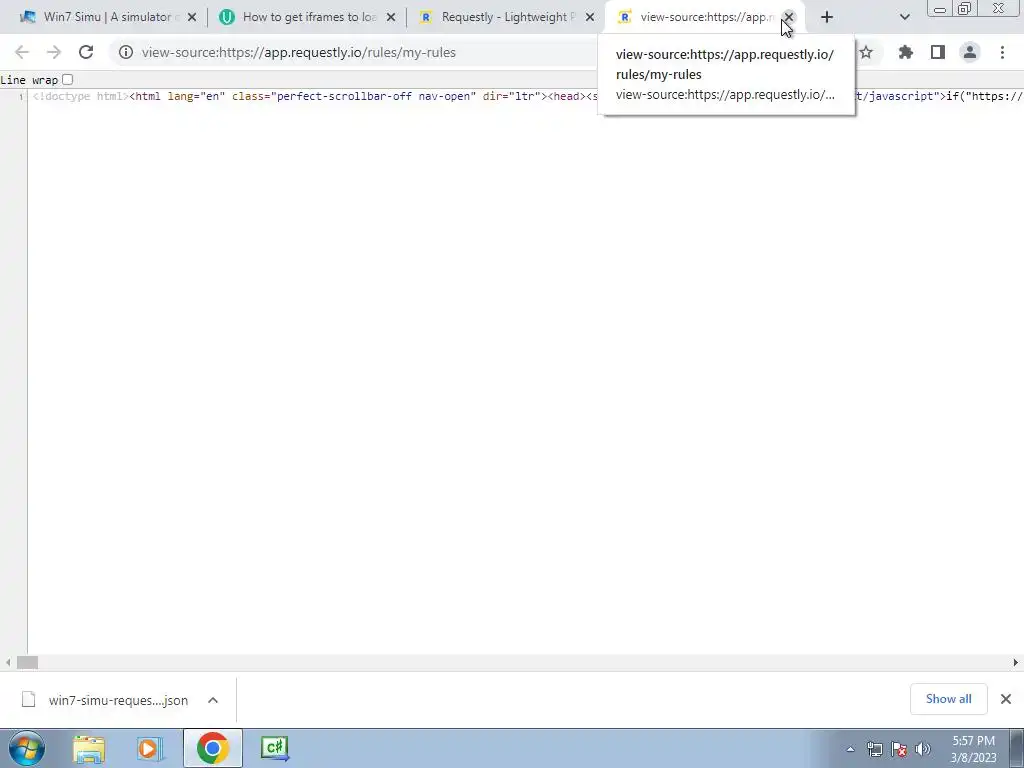The height and width of the screenshot is (768, 1024).
Task: Click Show all downloads button
Action: pos(948,699)
